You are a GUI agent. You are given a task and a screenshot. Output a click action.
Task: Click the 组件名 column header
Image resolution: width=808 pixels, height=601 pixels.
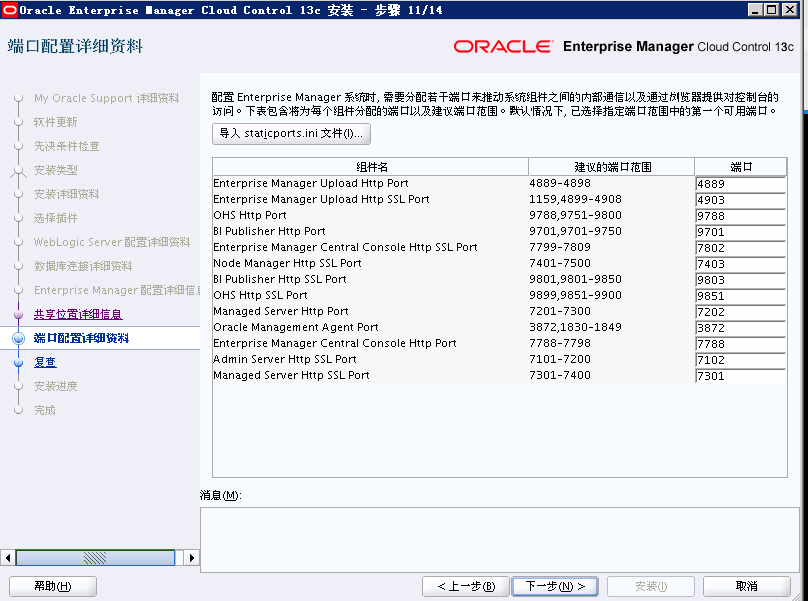[x=371, y=167]
